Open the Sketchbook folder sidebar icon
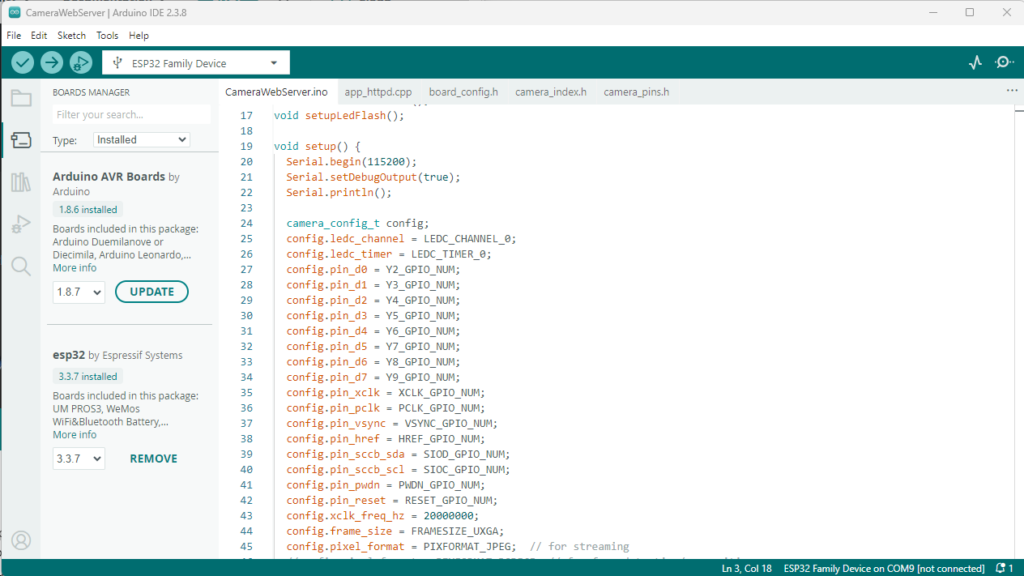1024x576 pixels. tap(21, 98)
